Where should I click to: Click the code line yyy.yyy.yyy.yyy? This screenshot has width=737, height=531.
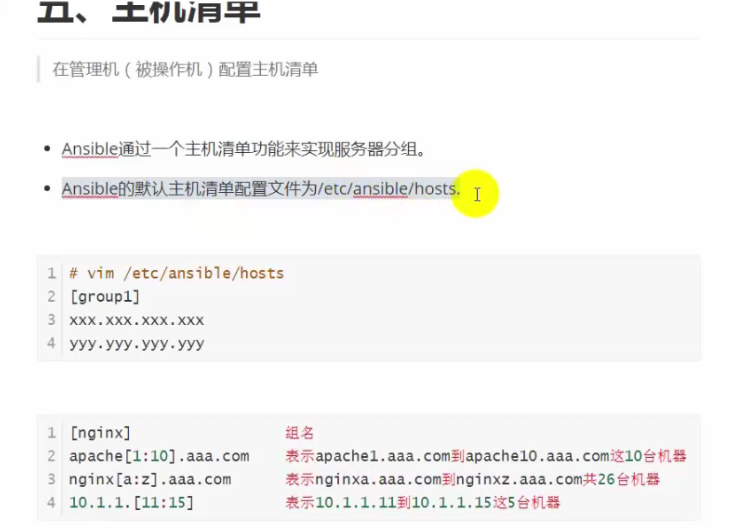(137, 344)
